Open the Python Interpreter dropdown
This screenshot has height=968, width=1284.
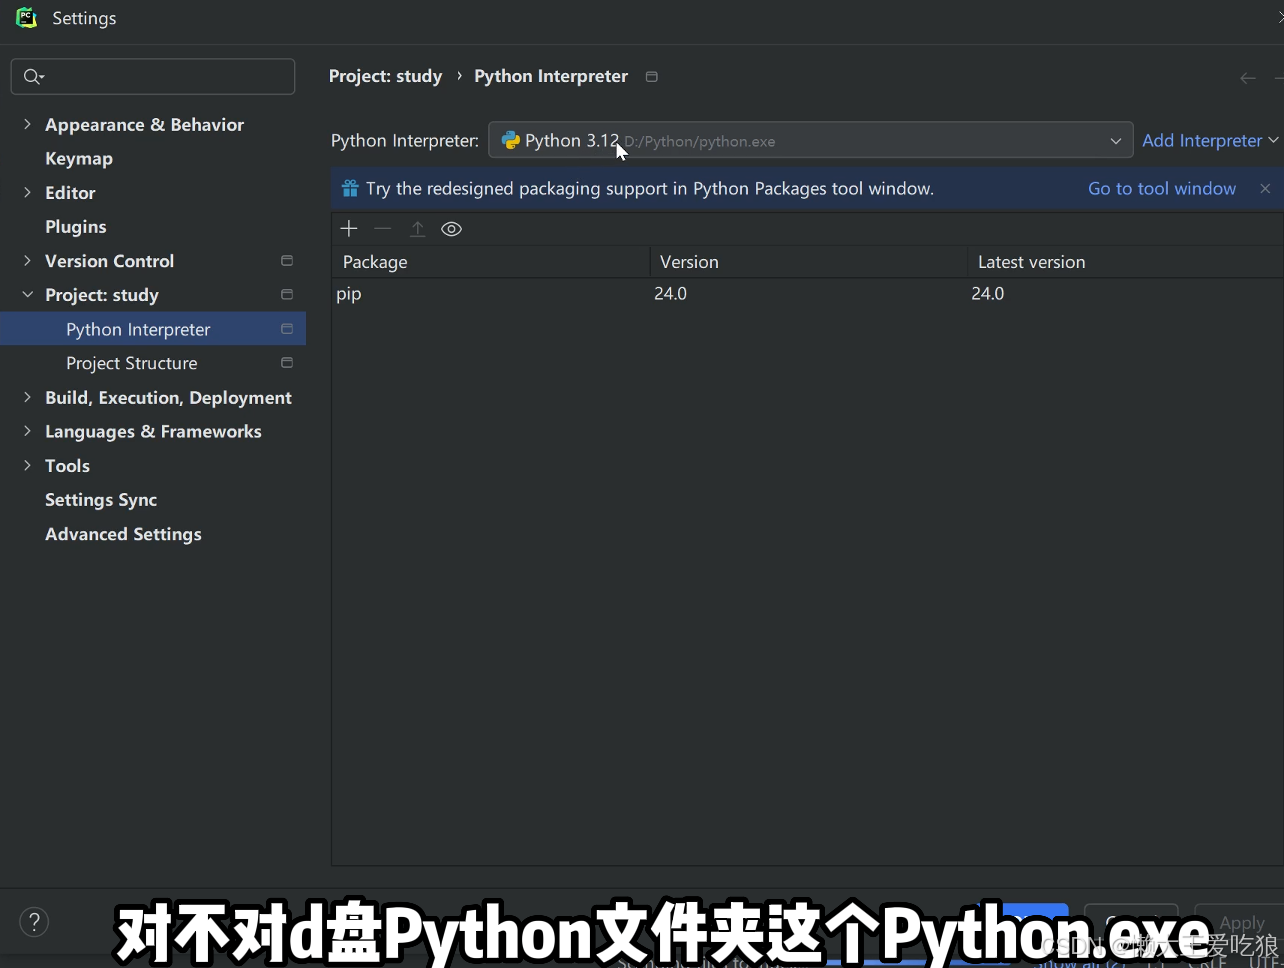(x=810, y=140)
